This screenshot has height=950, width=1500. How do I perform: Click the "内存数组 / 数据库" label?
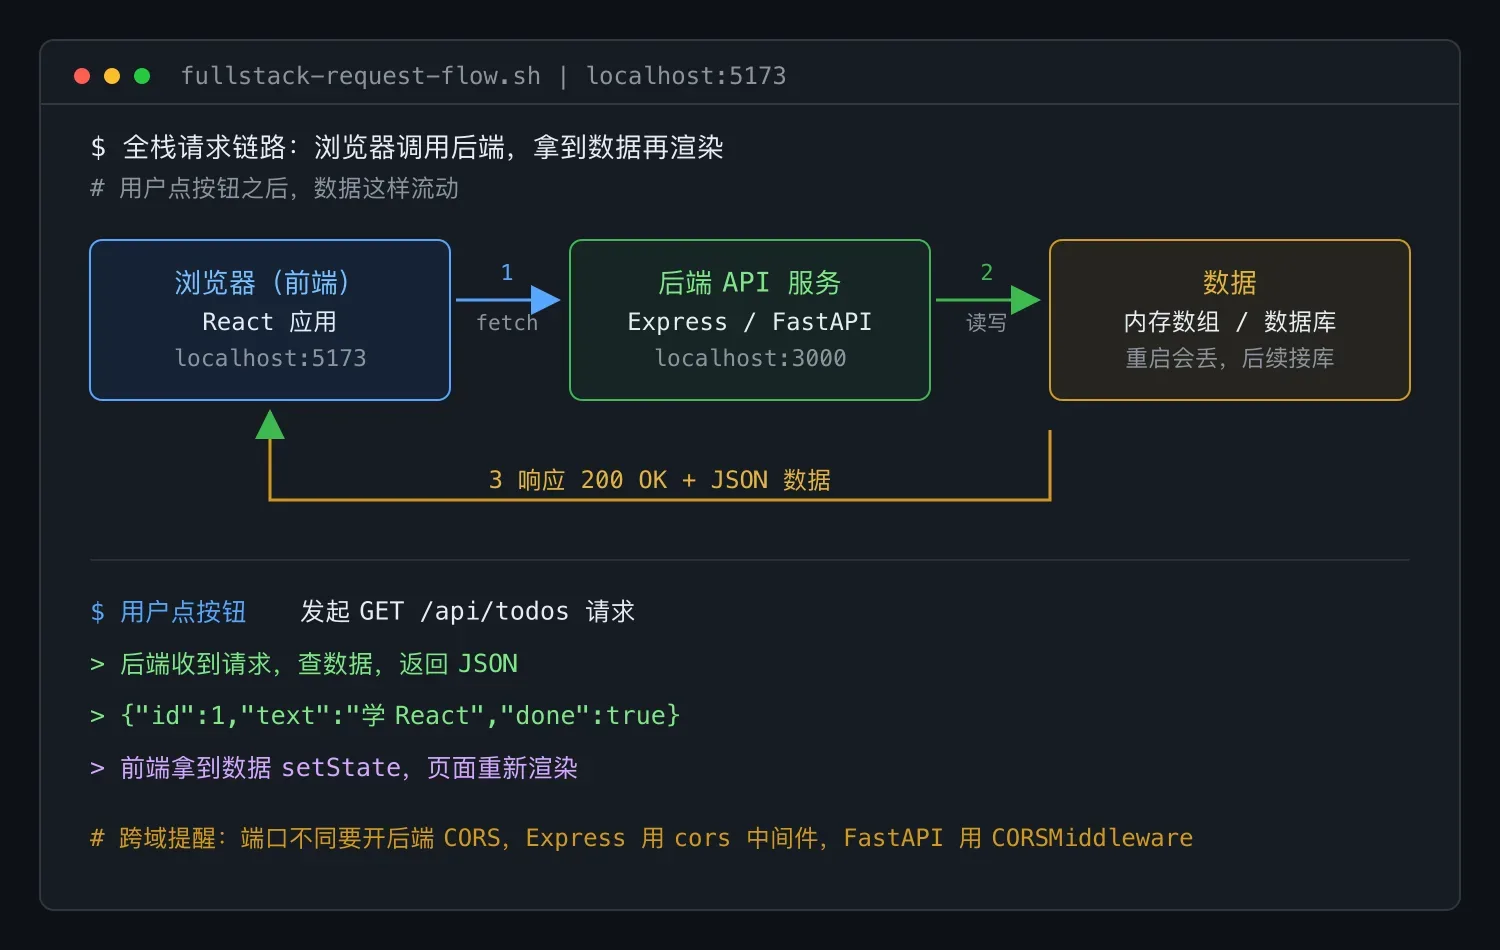click(x=1230, y=322)
